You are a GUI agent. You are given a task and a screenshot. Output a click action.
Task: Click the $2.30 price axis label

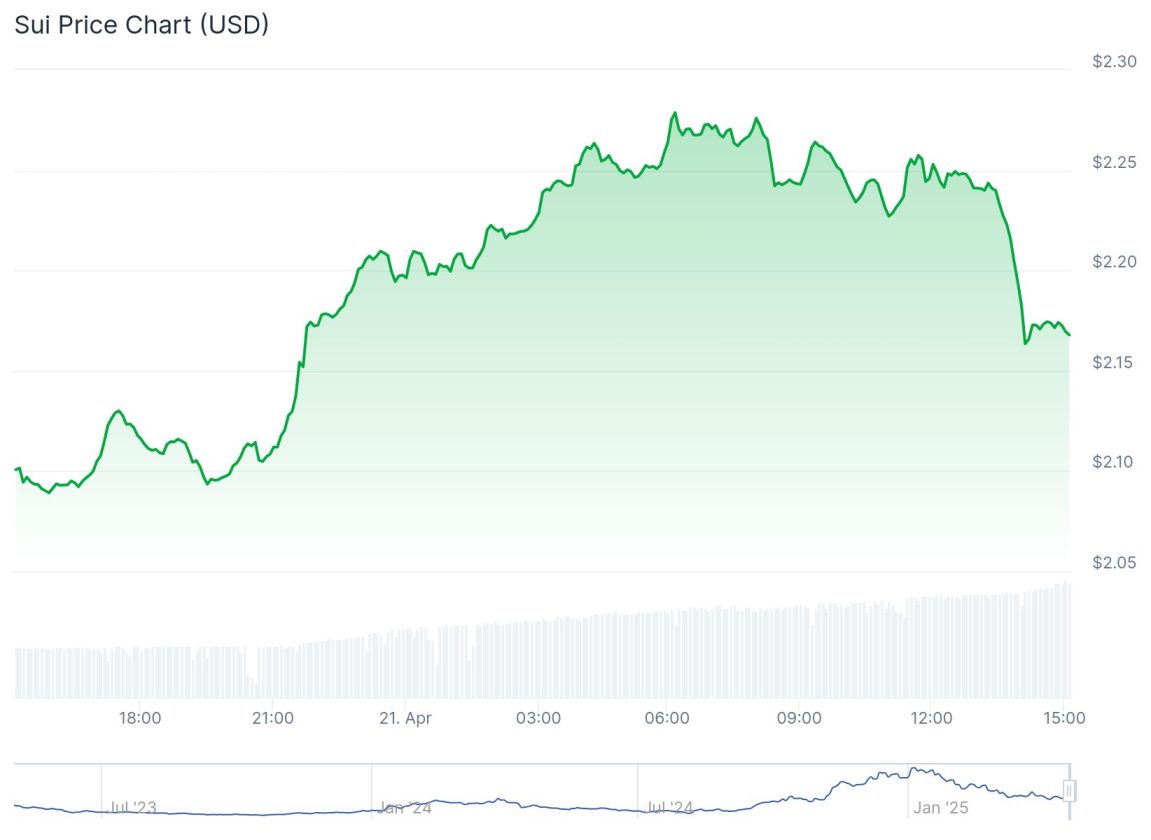coord(1114,62)
